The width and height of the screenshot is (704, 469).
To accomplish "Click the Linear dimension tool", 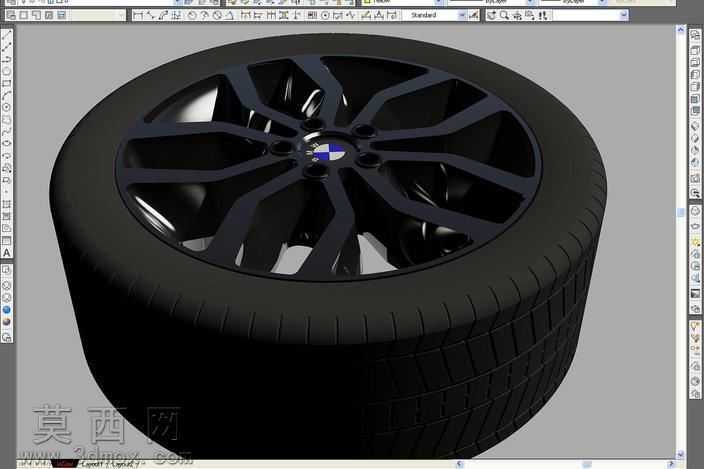I will coord(138,16).
